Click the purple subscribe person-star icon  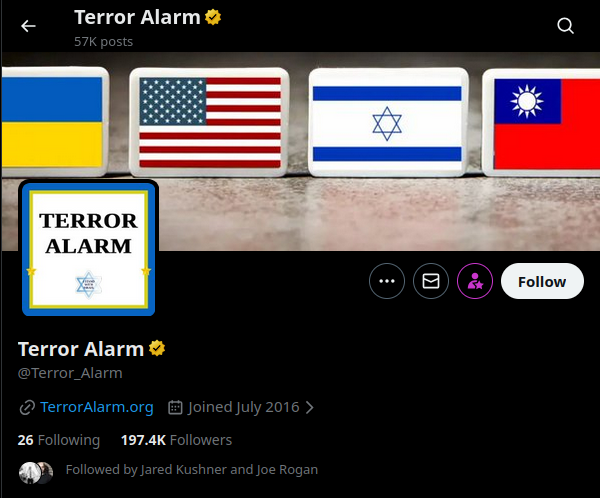pyautogui.click(x=475, y=281)
